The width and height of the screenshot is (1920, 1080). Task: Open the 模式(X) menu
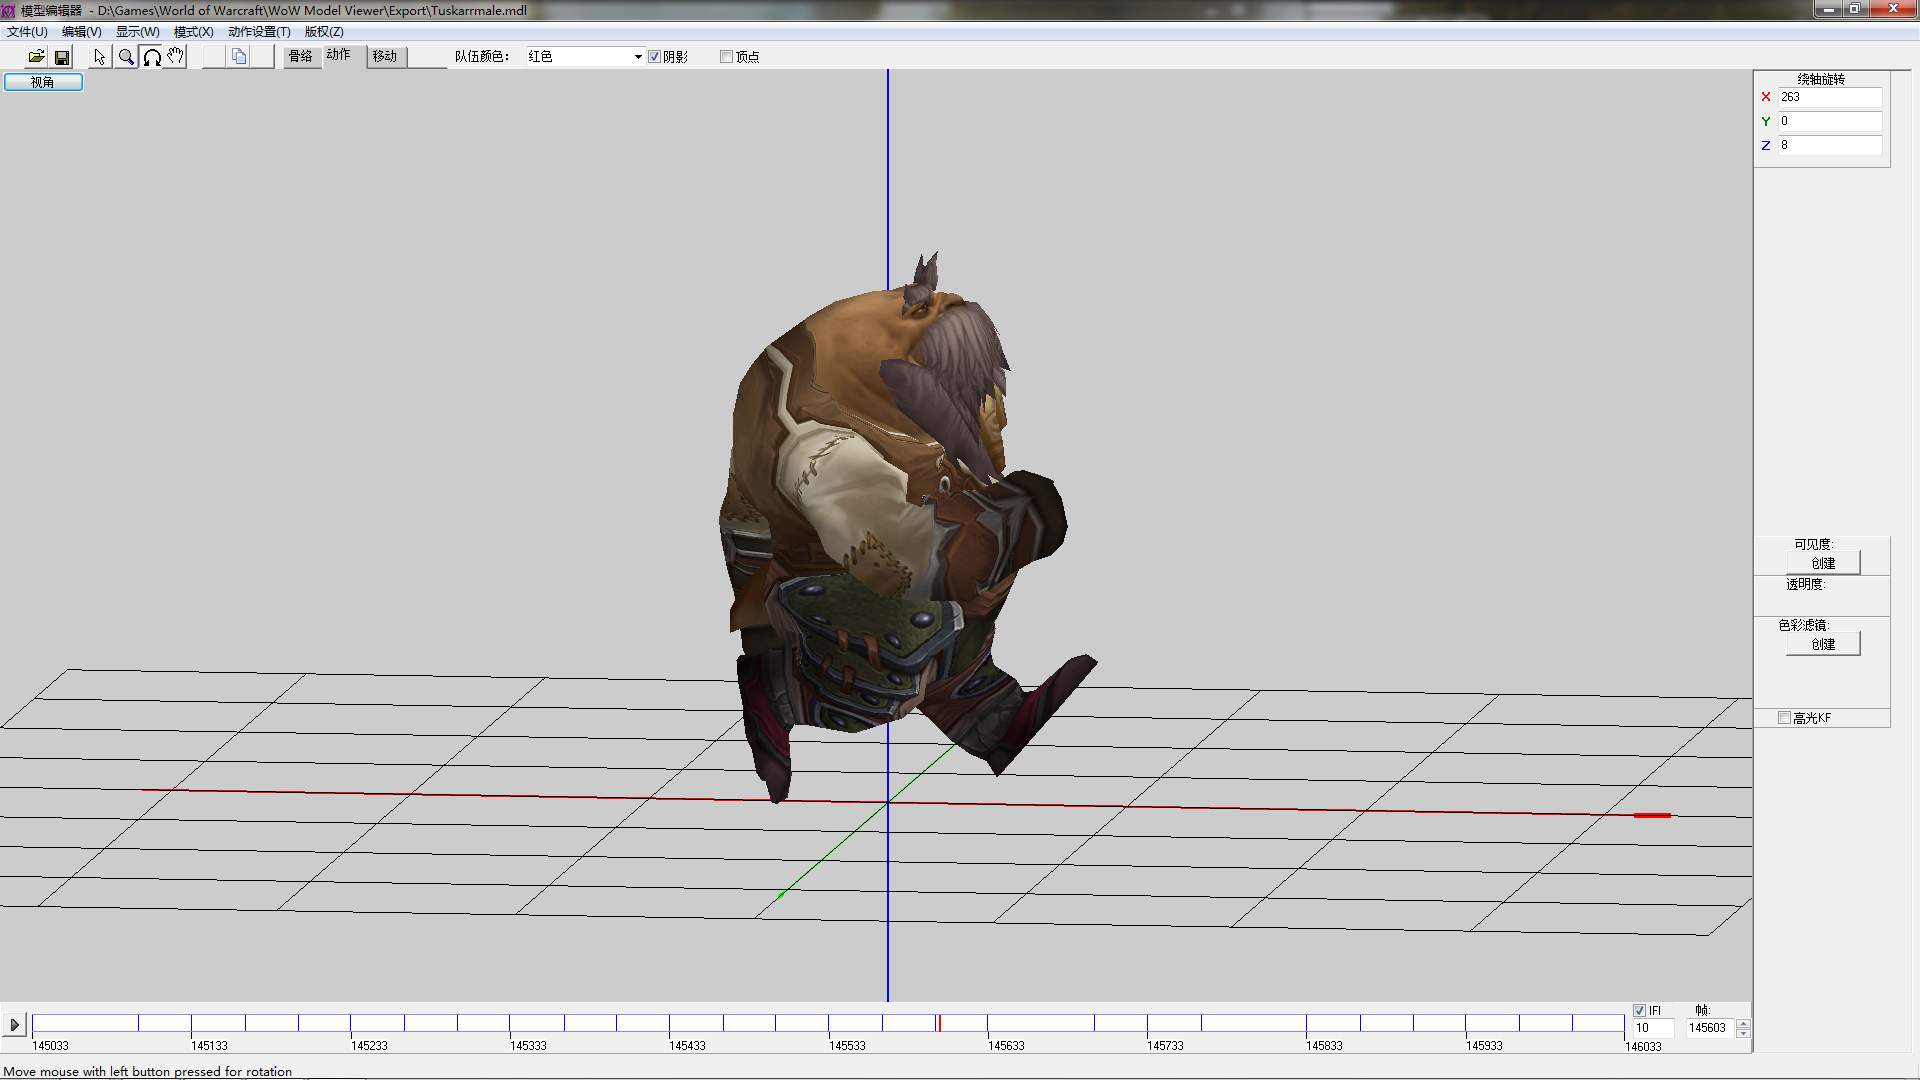point(194,32)
